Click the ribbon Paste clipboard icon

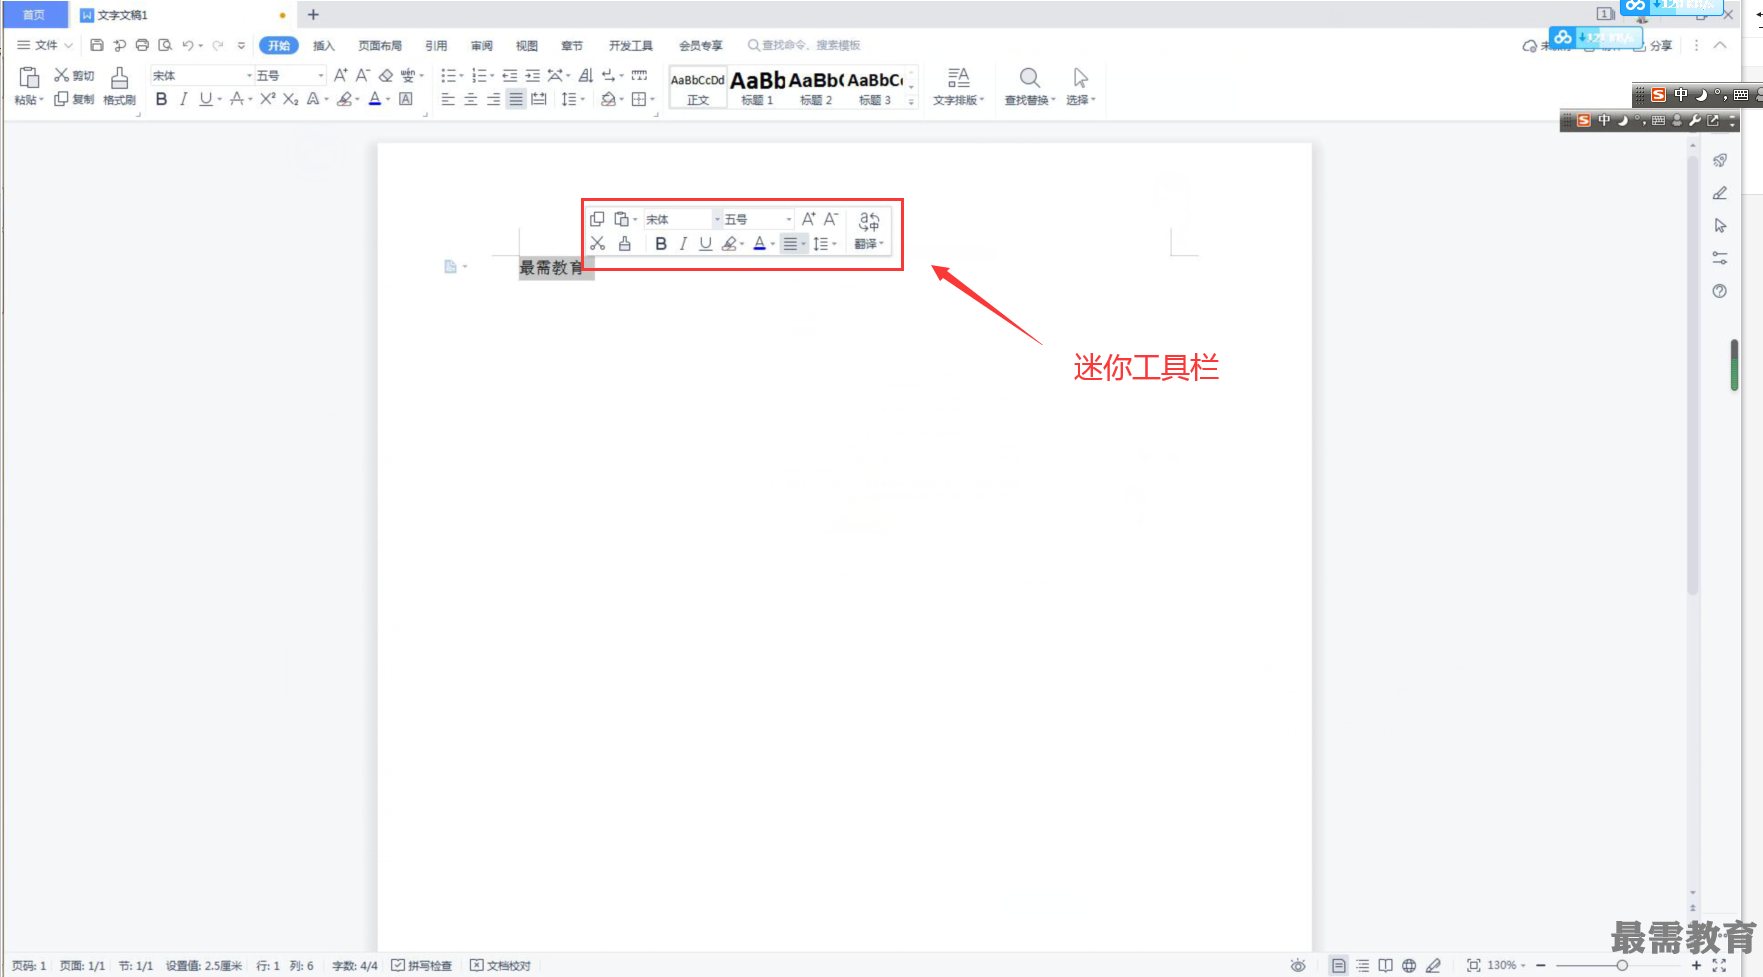click(x=29, y=78)
